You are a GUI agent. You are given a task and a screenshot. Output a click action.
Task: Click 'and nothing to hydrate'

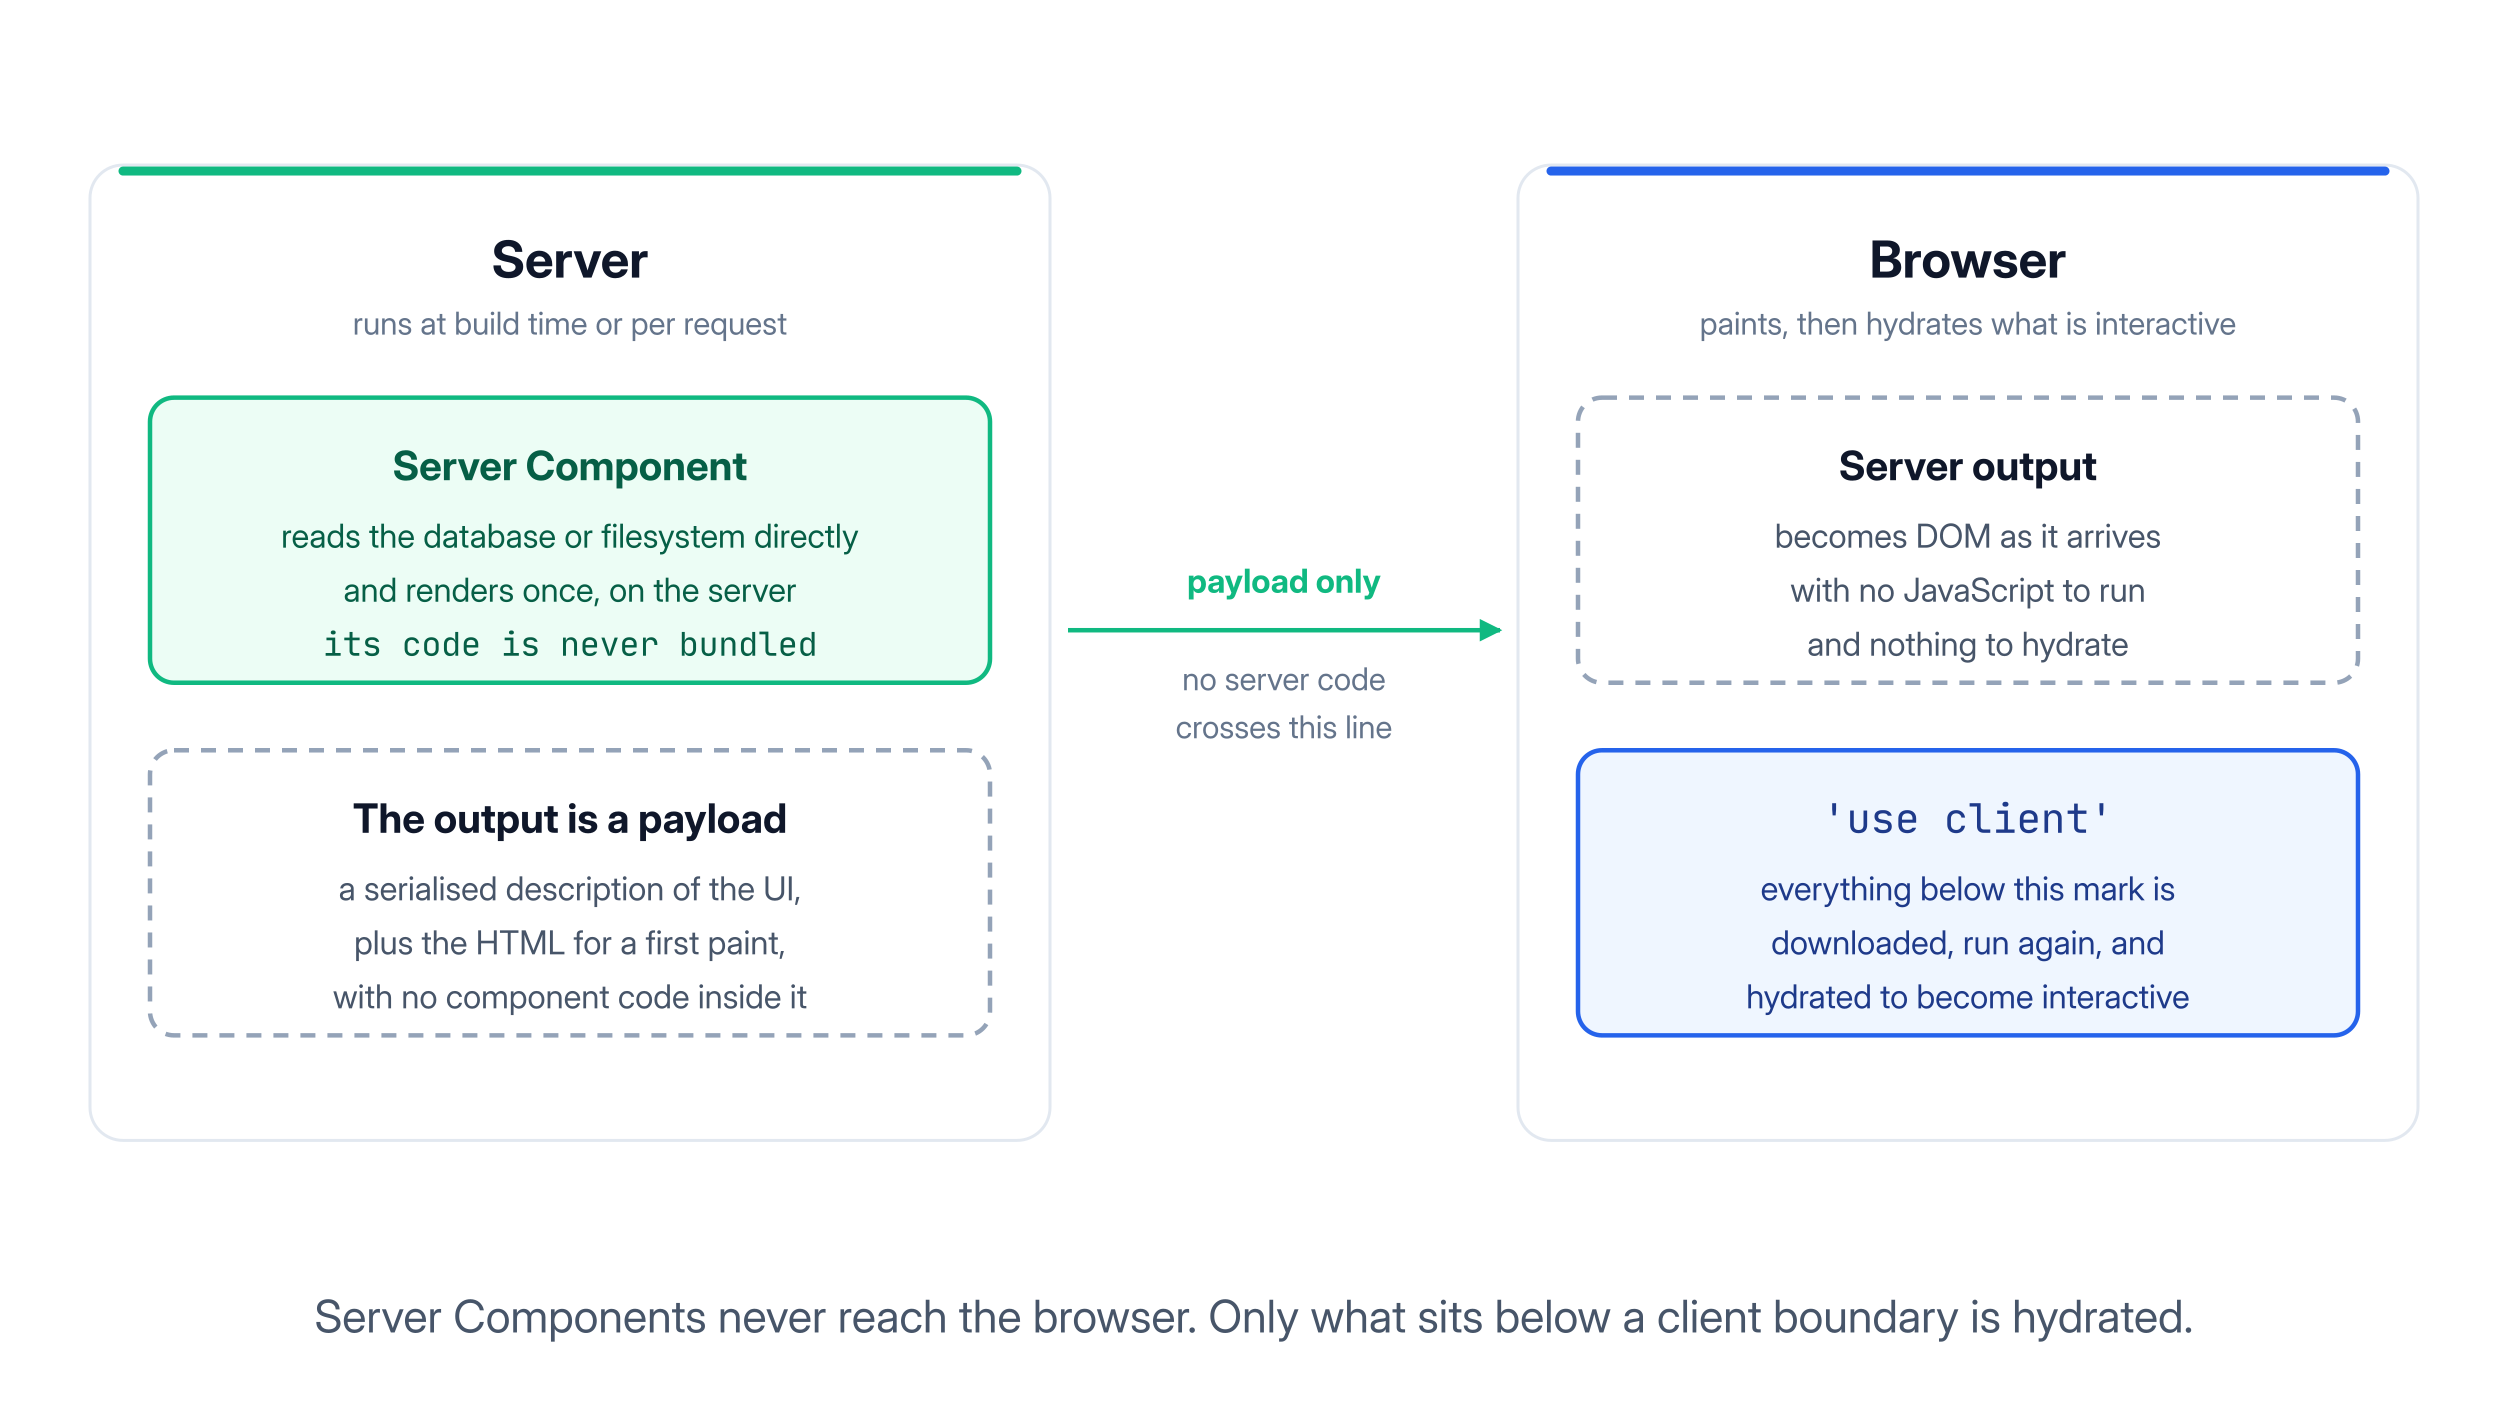[x=1966, y=645]
